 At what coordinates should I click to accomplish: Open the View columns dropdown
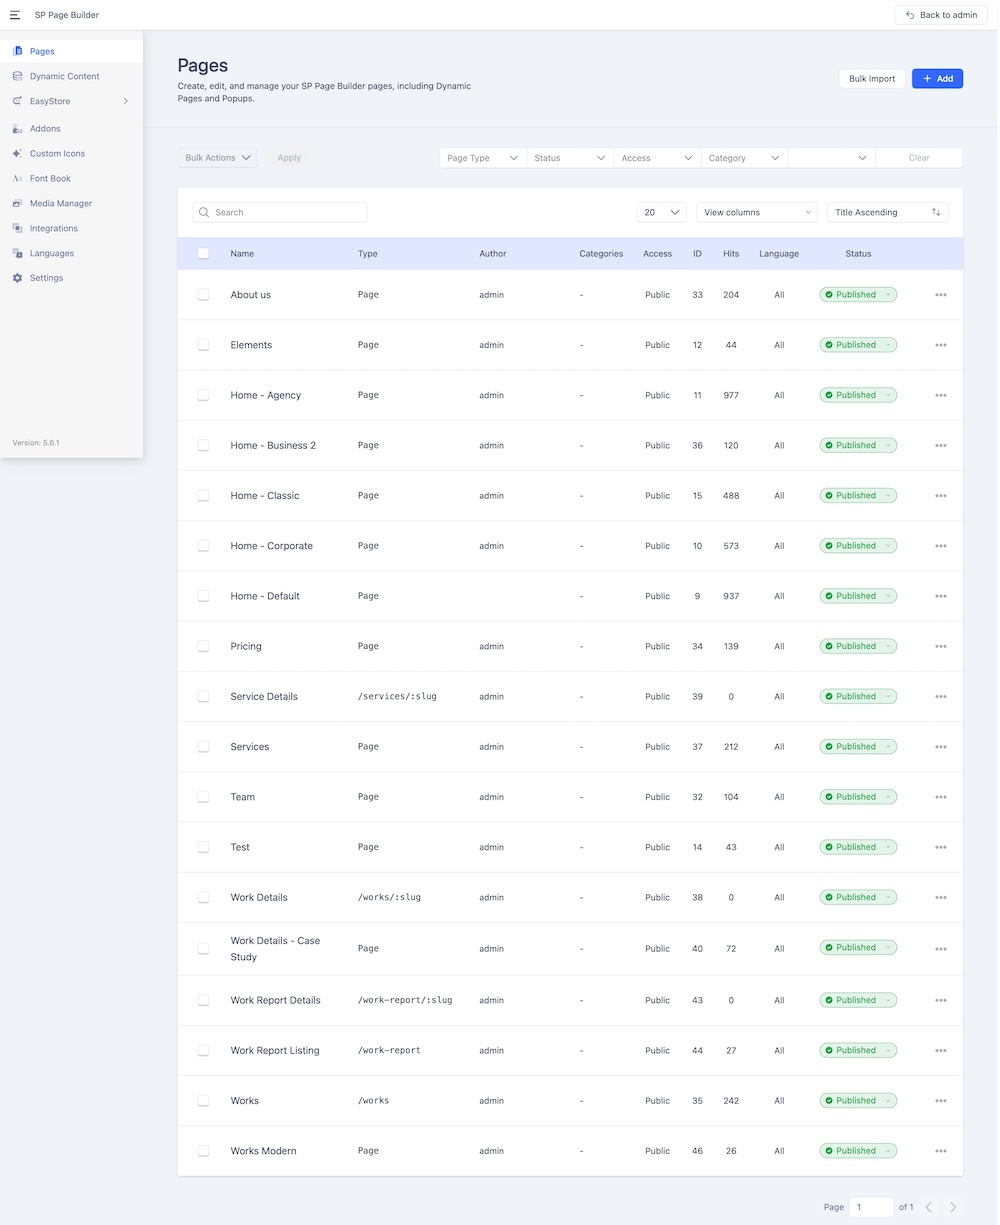click(757, 212)
